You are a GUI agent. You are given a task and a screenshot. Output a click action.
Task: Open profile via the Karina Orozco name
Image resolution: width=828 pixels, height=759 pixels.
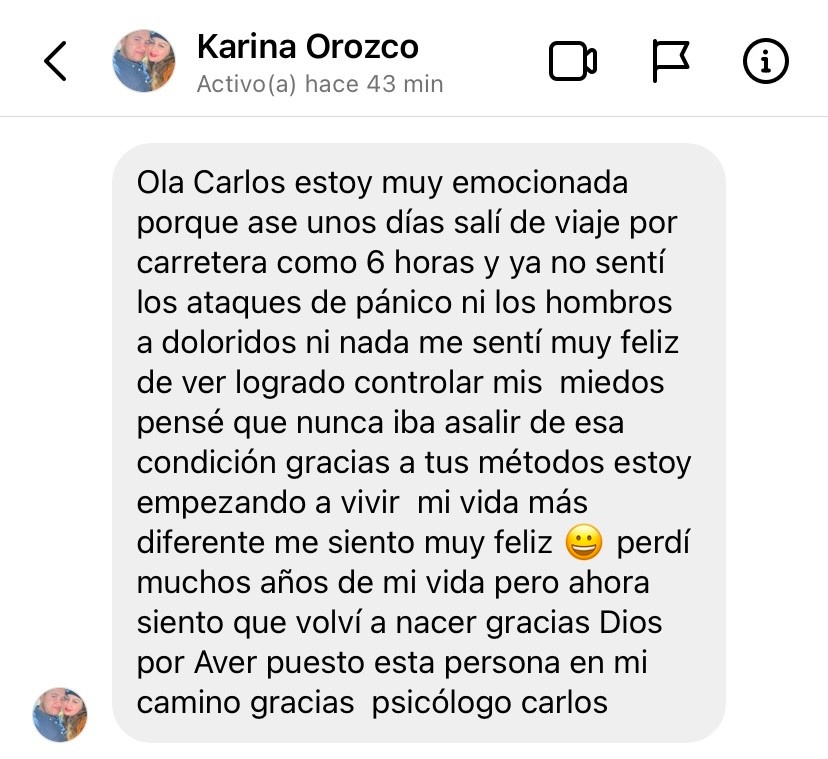point(308,46)
